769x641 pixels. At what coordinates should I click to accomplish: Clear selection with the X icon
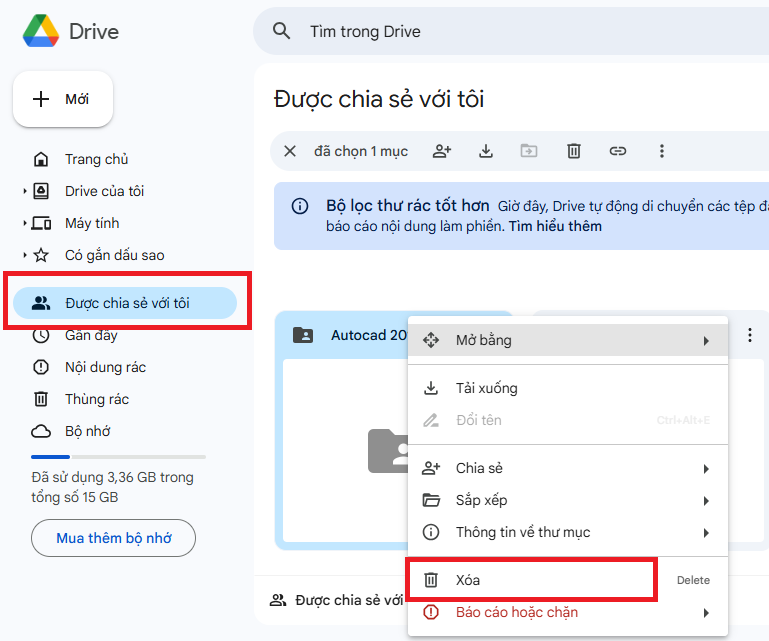click(290, 151)
